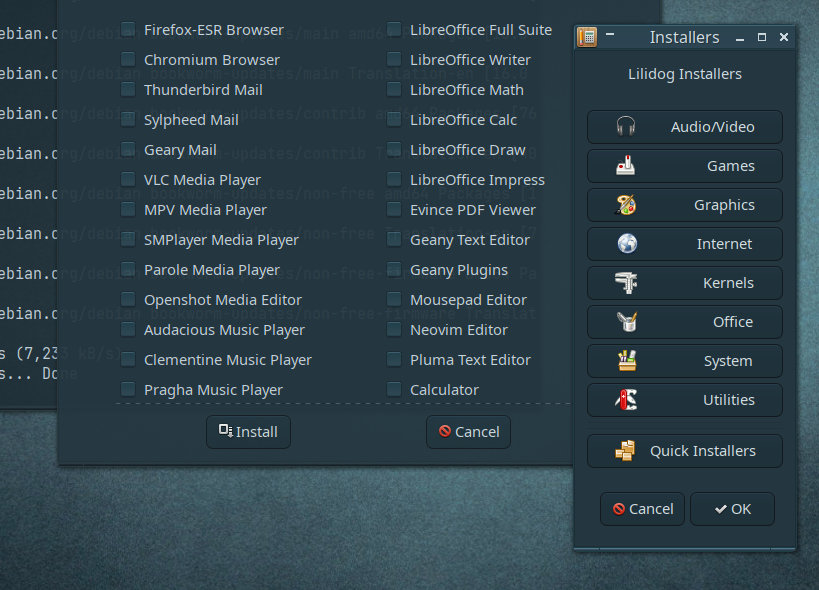819x590 pixels.
Task: Open Office installers pencil cup icon
Action: tap(627, 322)
